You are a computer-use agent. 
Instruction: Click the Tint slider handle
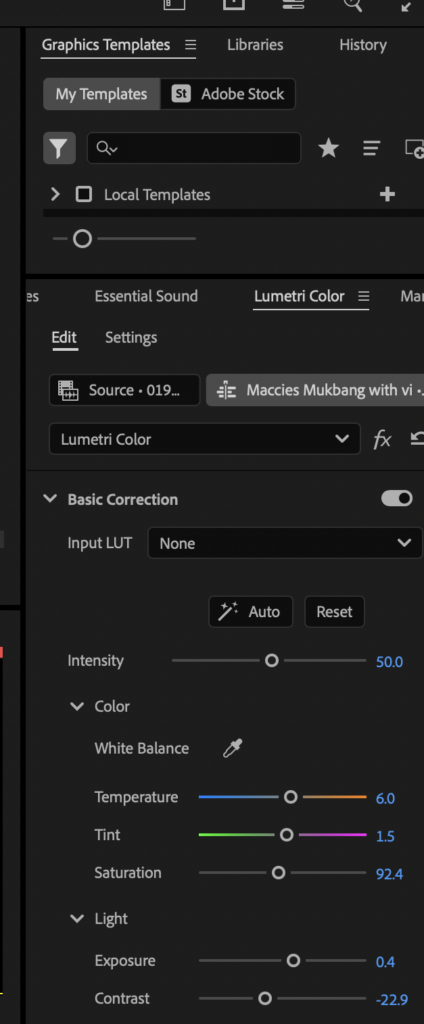pos(286,835)
